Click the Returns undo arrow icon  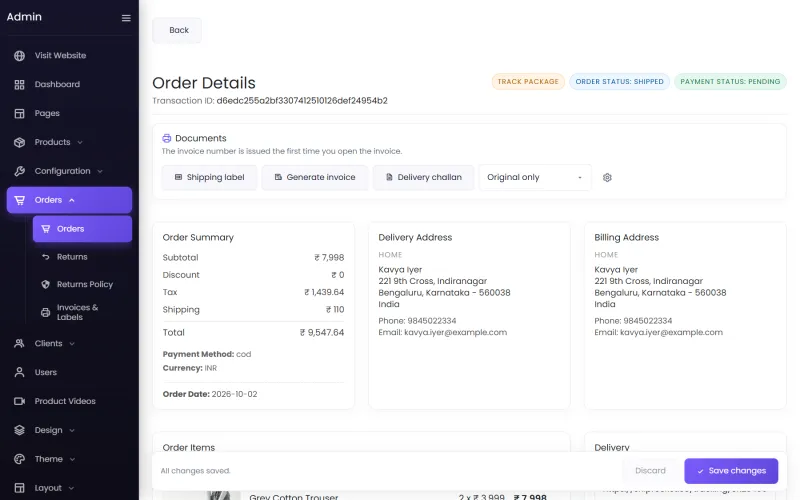45,257
